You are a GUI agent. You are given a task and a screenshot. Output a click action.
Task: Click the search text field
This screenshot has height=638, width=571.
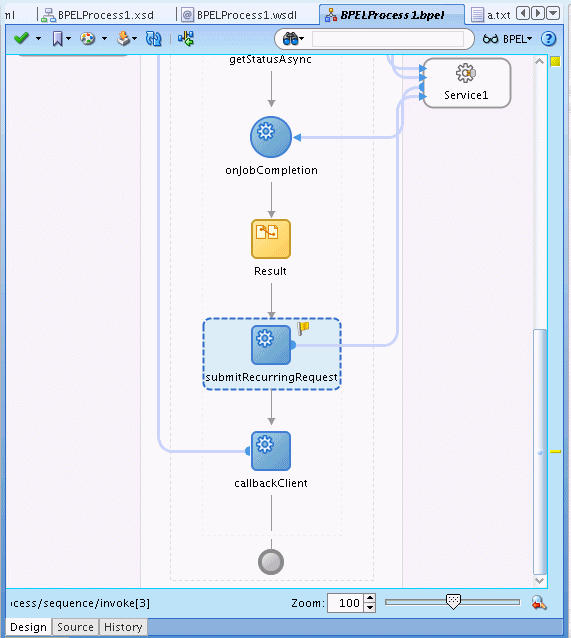(388, 39)
